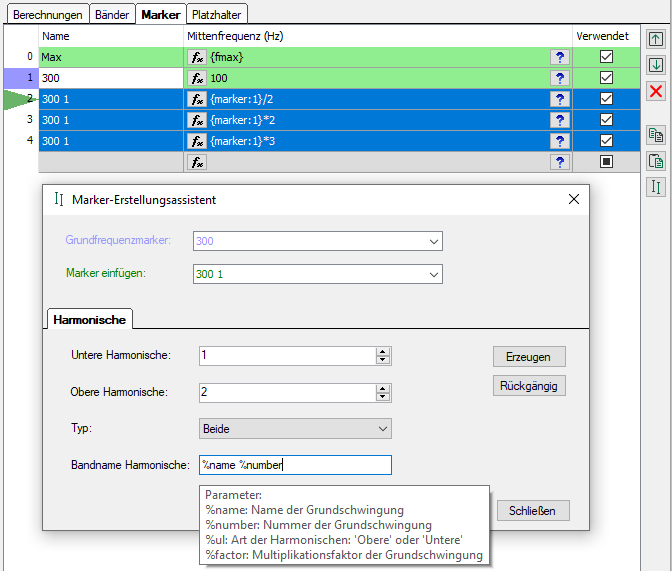Select the Harmonische tab
This screenshot has width=672, height=571.
(x=90, y=319)
